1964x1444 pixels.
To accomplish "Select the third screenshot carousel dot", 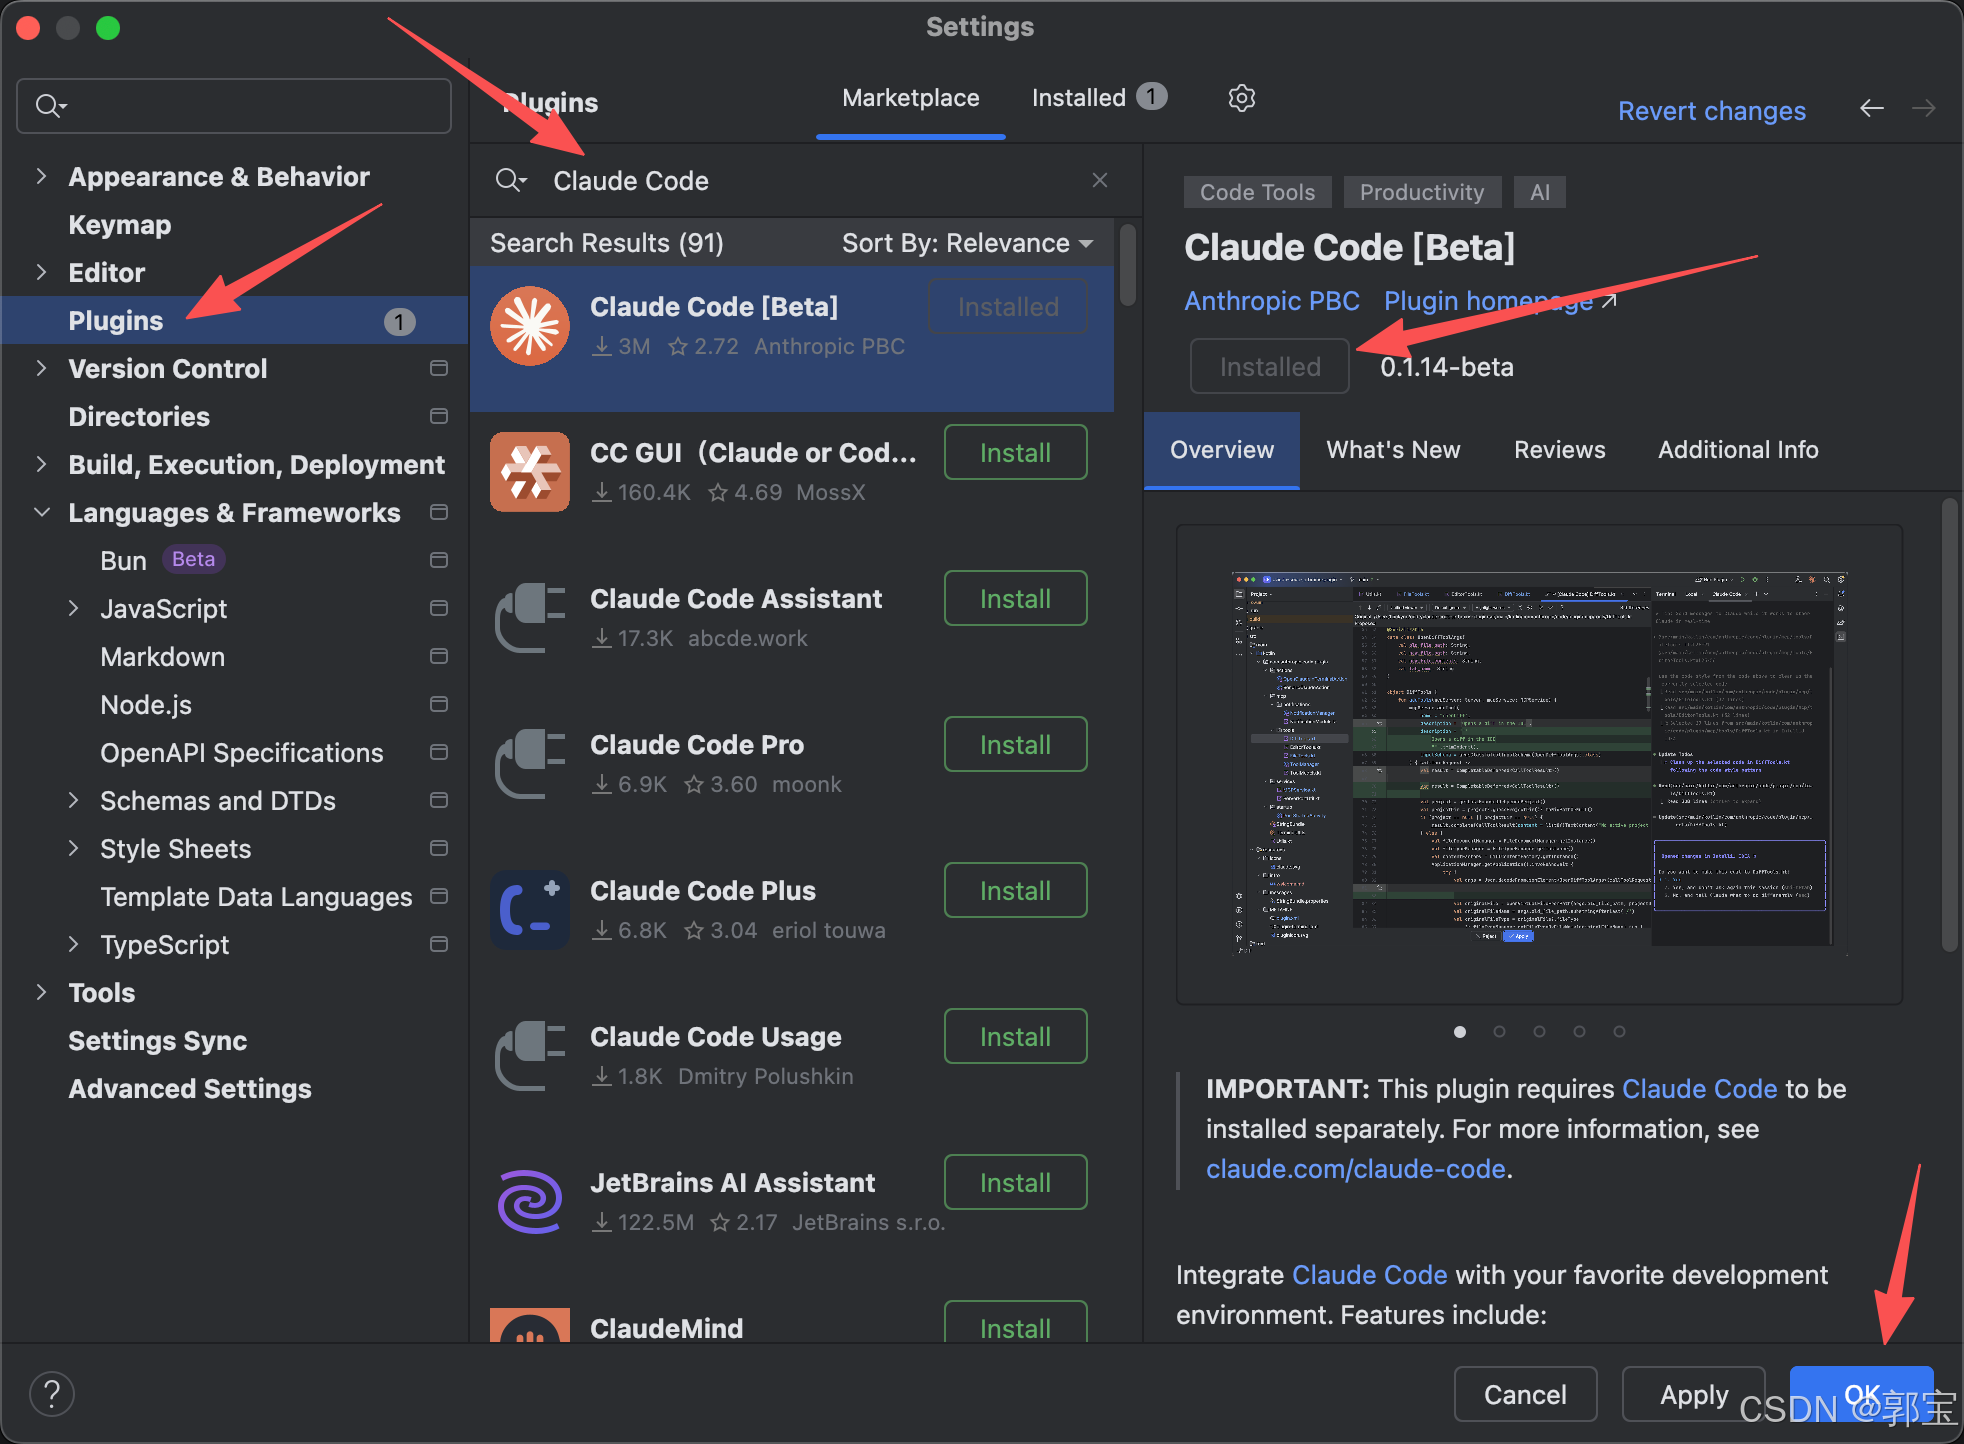I will click(x=1539, y=1031).
